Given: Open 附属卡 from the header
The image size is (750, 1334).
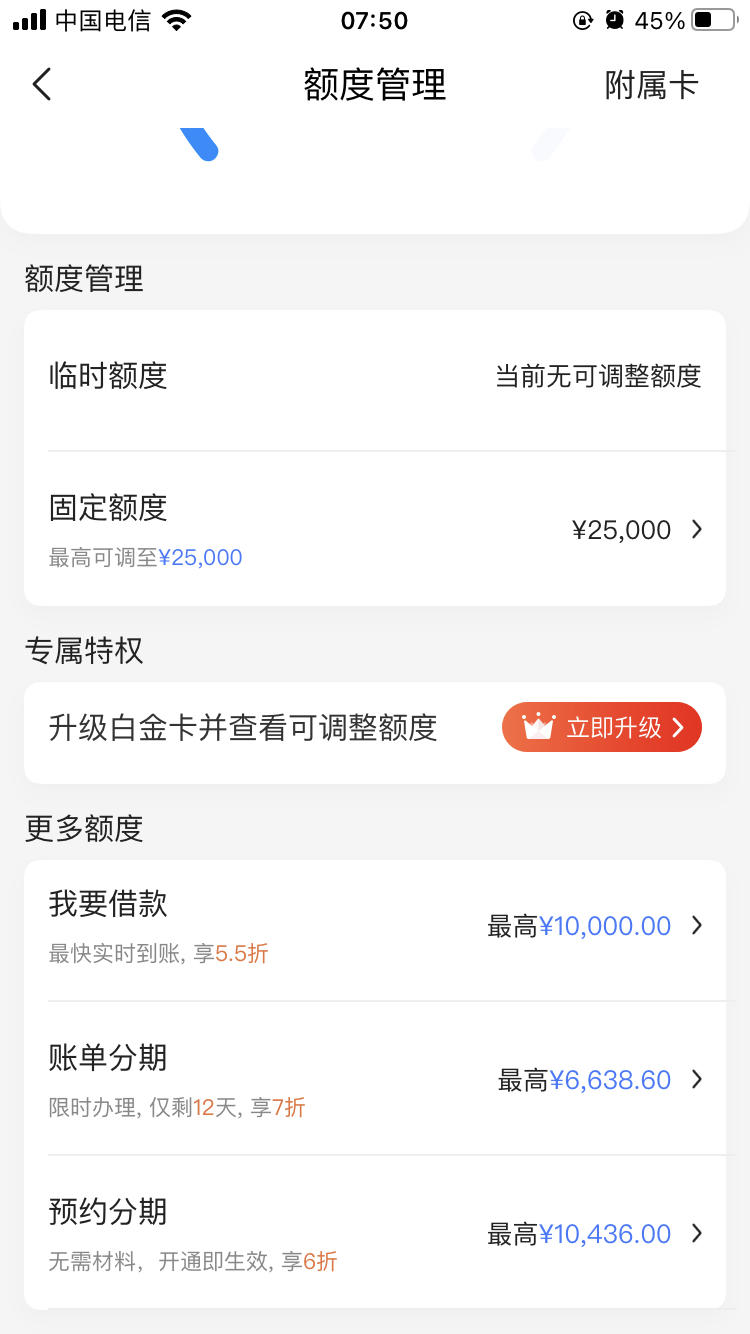Looking at the screenshot, I should tap(651, 85).
